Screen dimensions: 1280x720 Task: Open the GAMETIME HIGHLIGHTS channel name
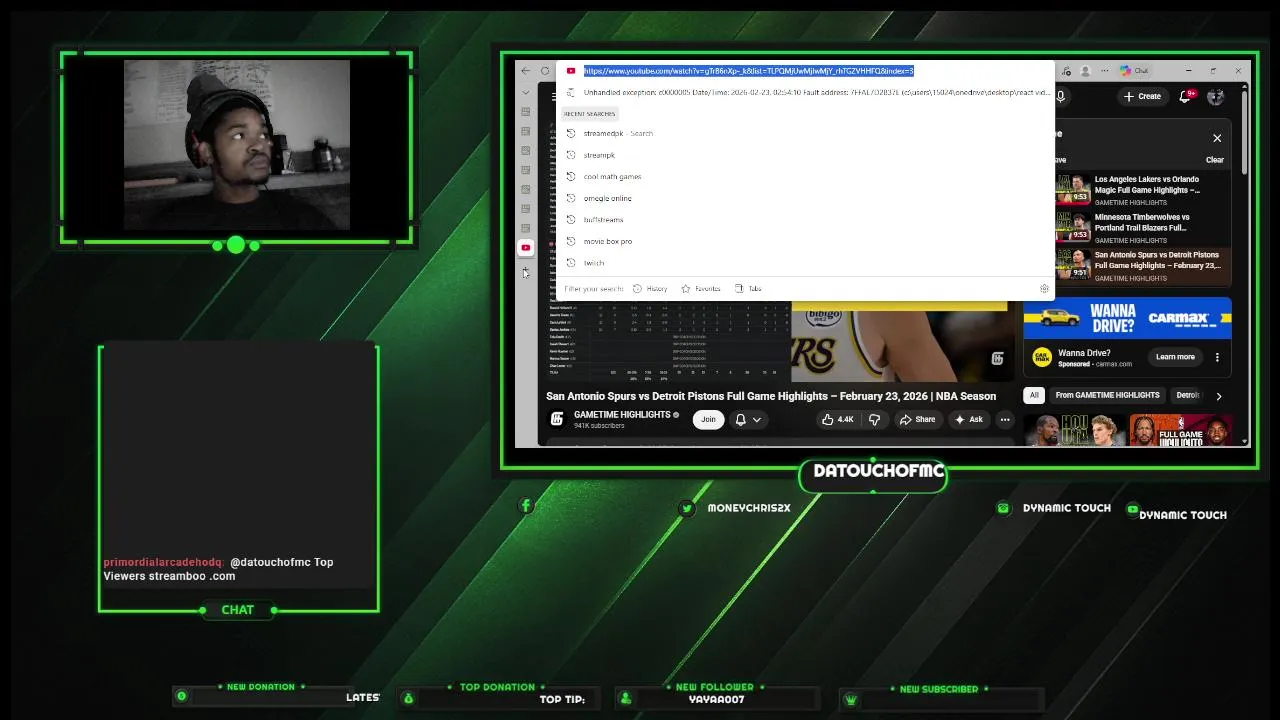point(622,414)
